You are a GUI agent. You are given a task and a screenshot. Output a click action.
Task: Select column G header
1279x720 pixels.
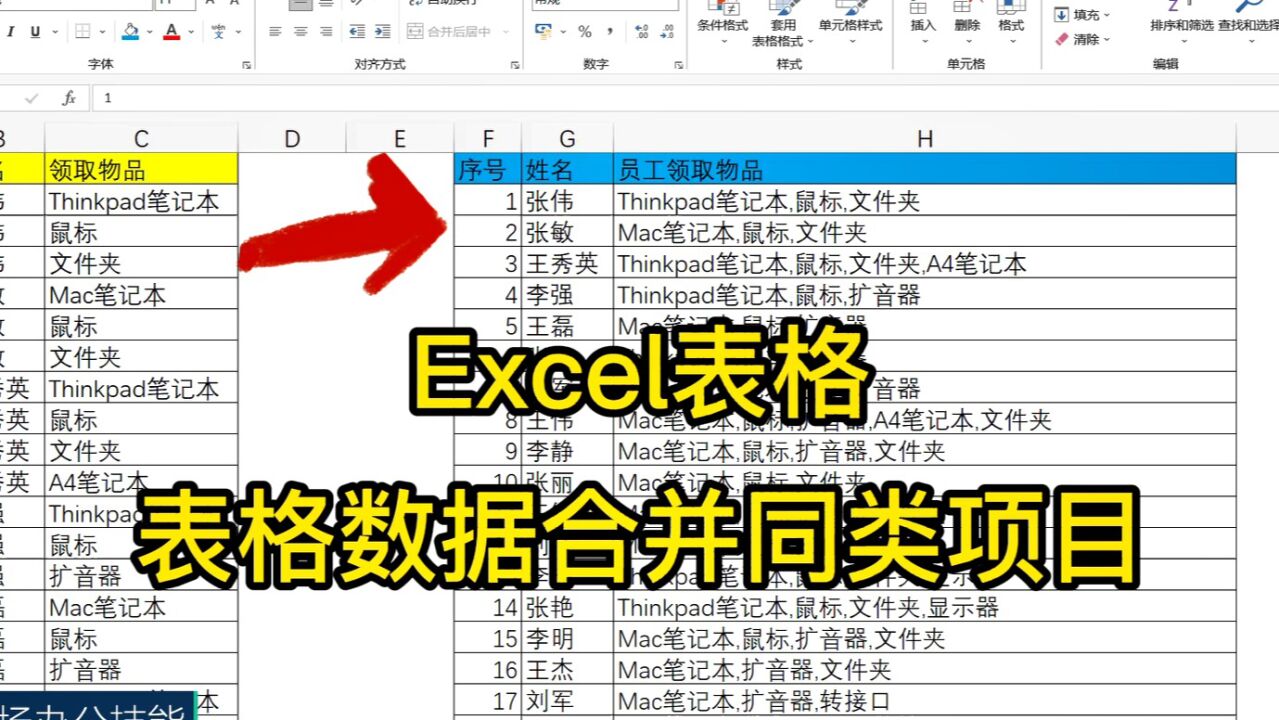pos(568,139)
